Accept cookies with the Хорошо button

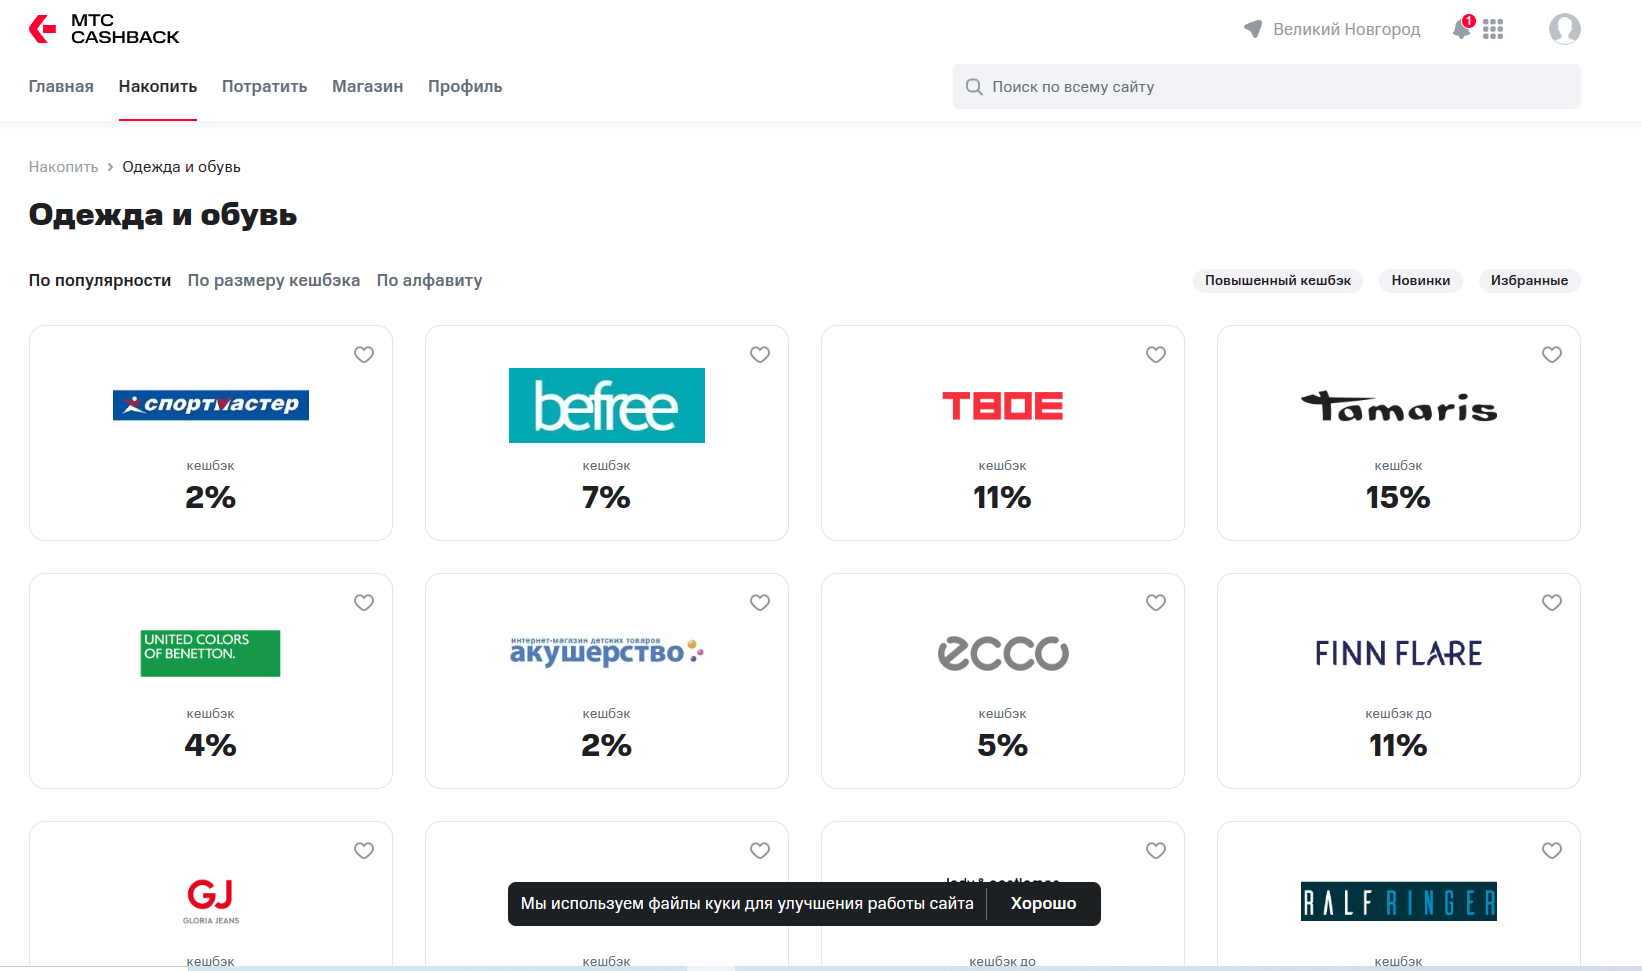(1043, 904)
